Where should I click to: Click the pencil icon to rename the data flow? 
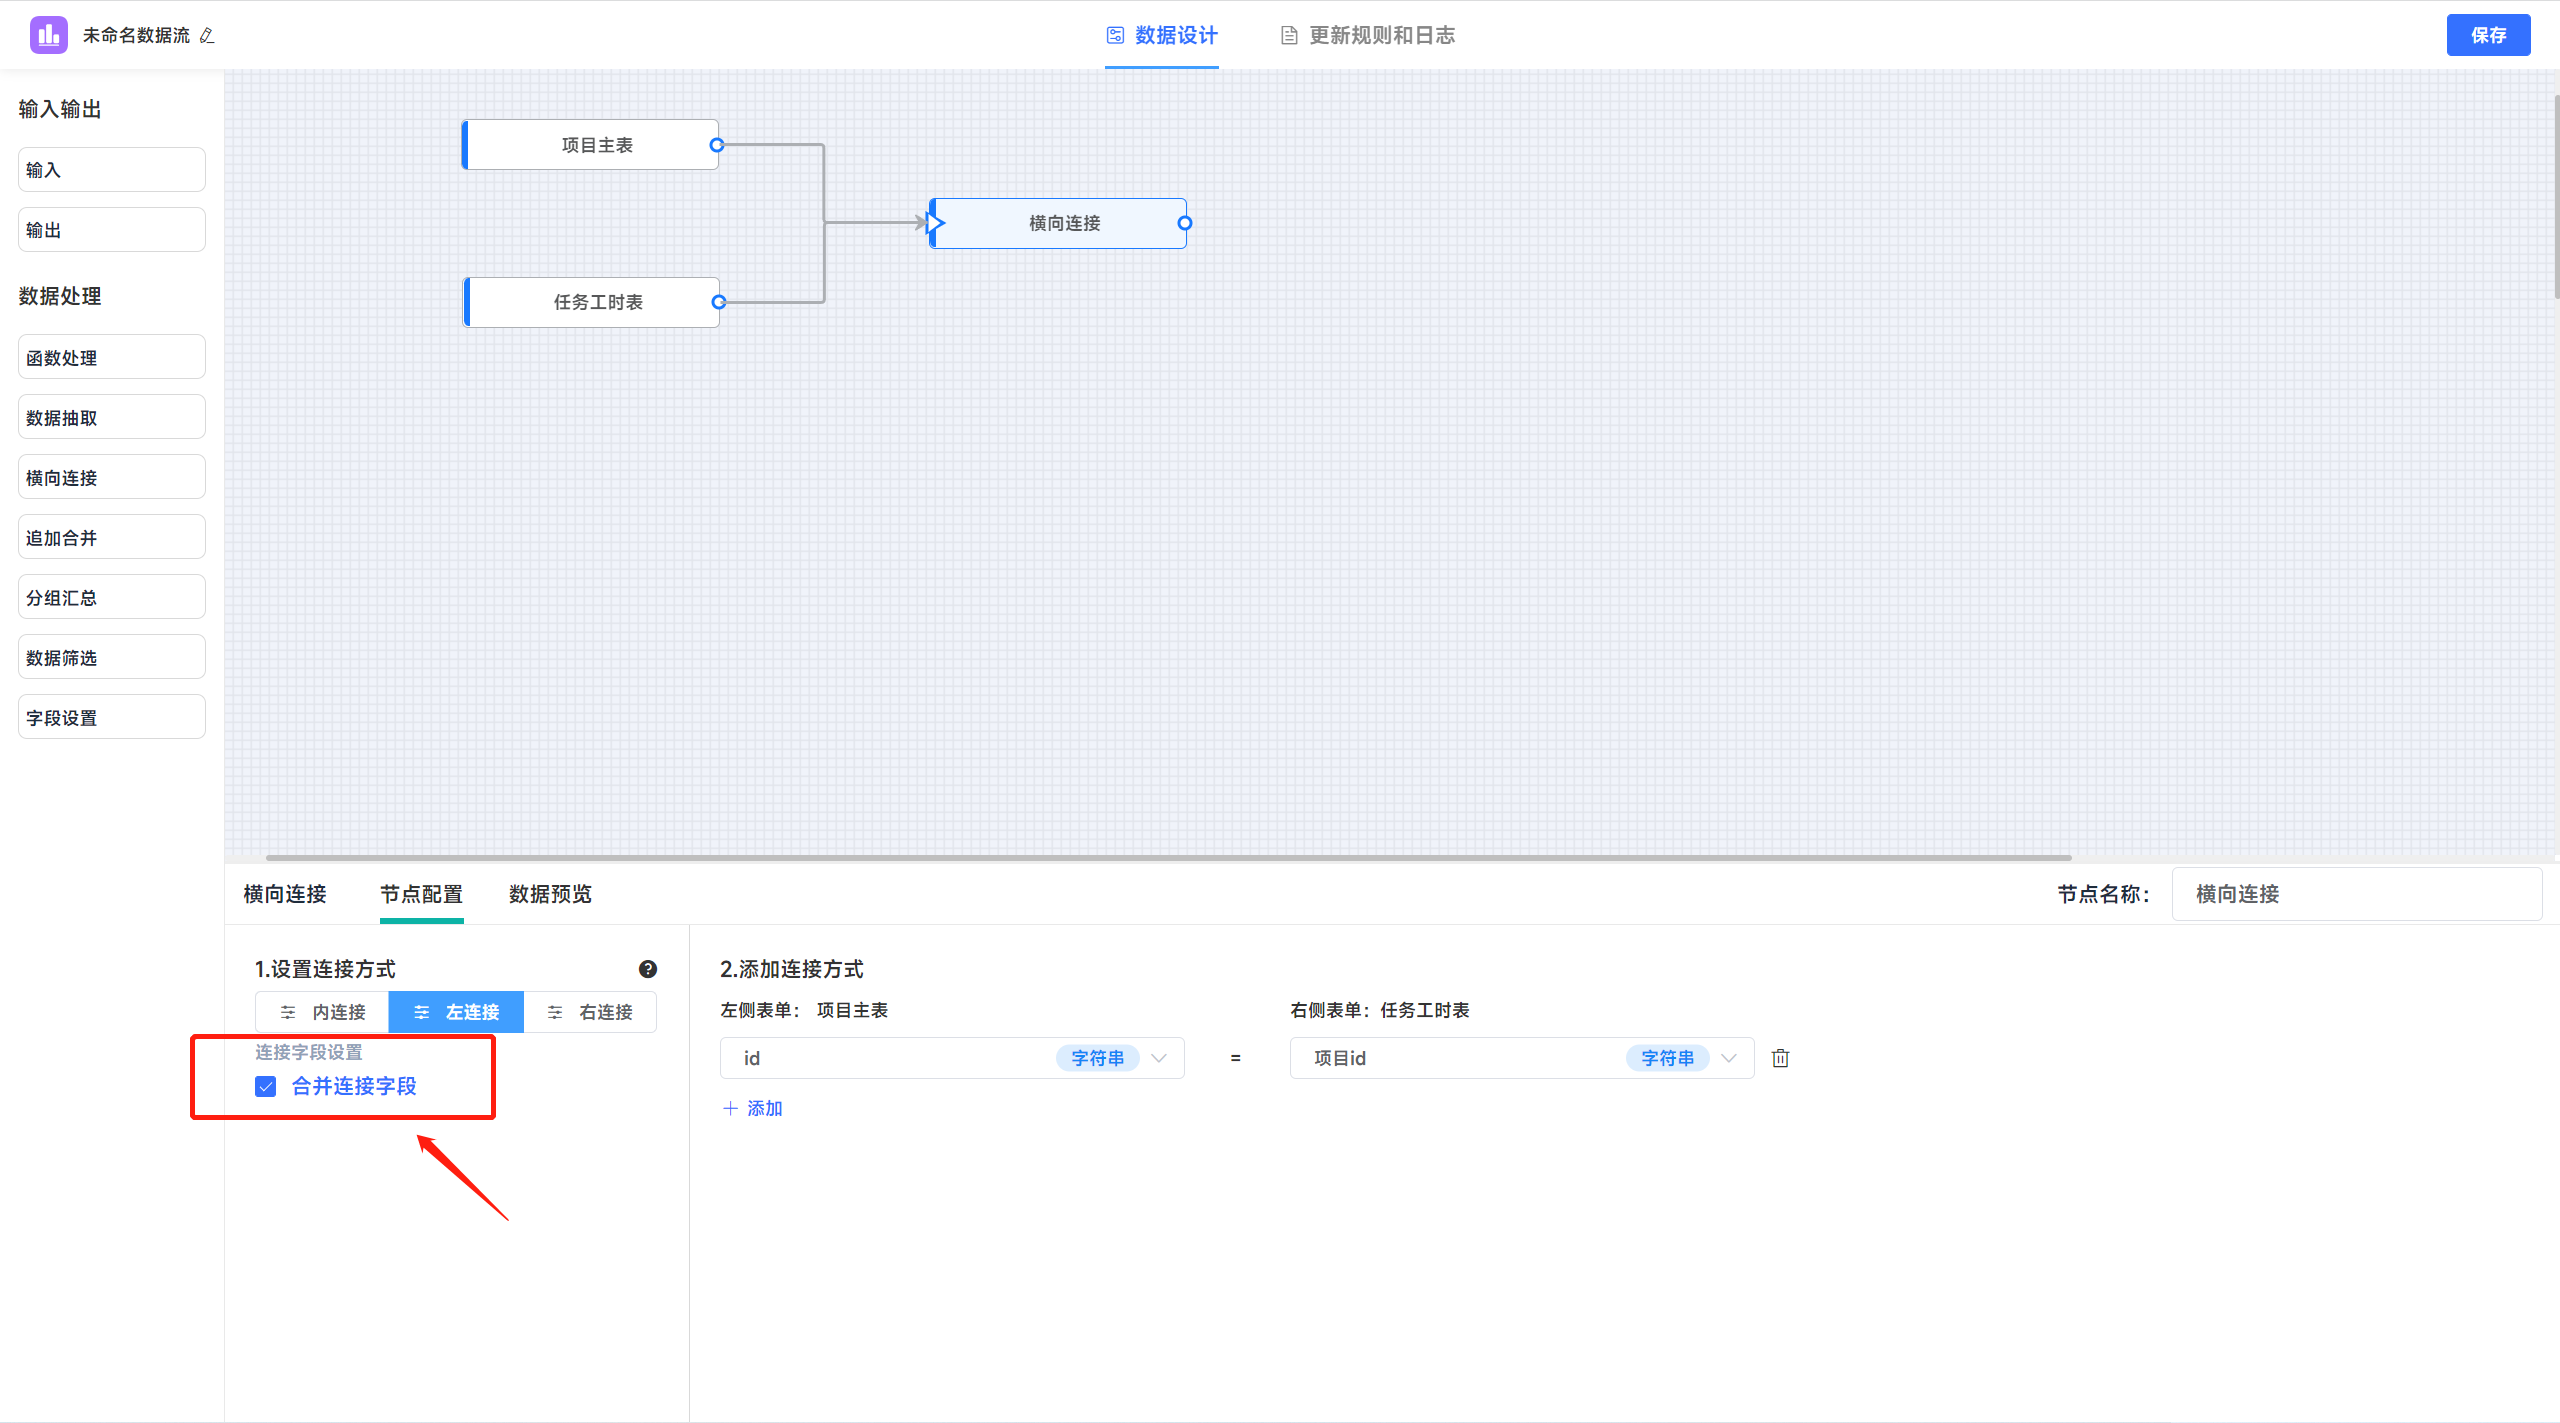(207, 36)
